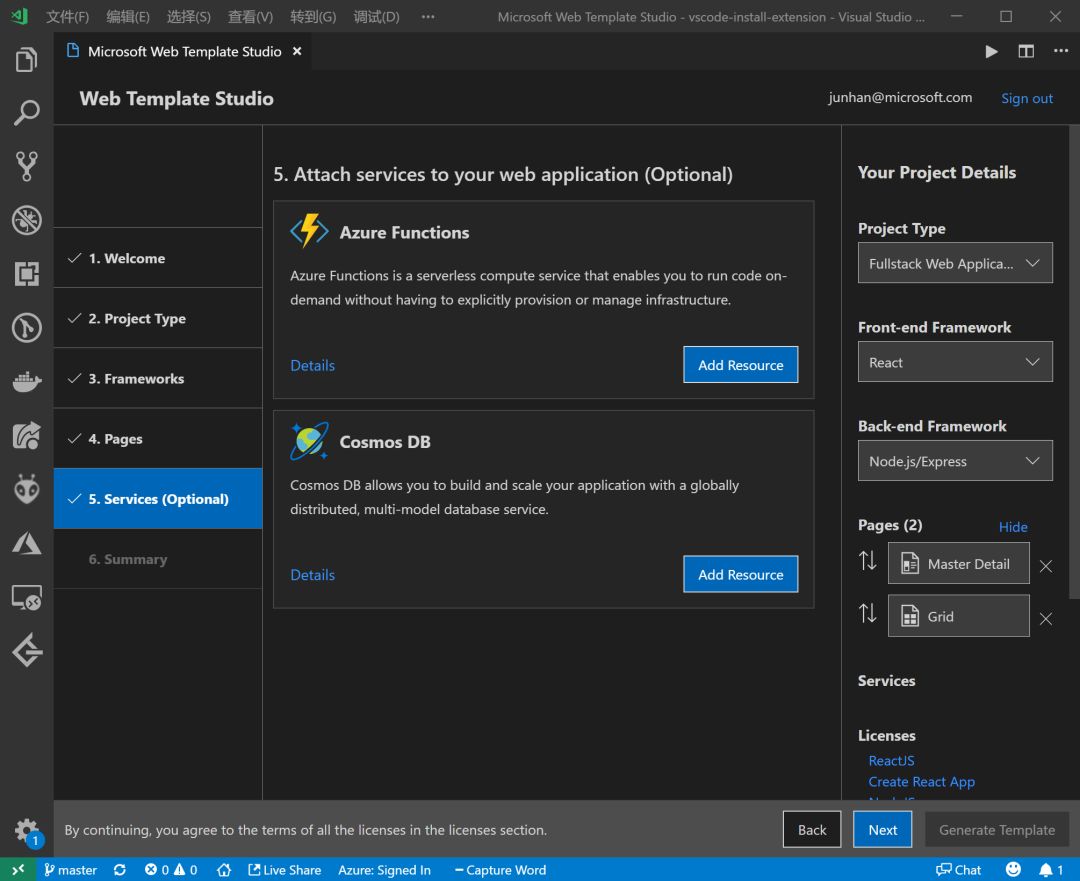Go to the 1. Welcome step
The image size is (1080, 881).
click(x=158, y=258)
